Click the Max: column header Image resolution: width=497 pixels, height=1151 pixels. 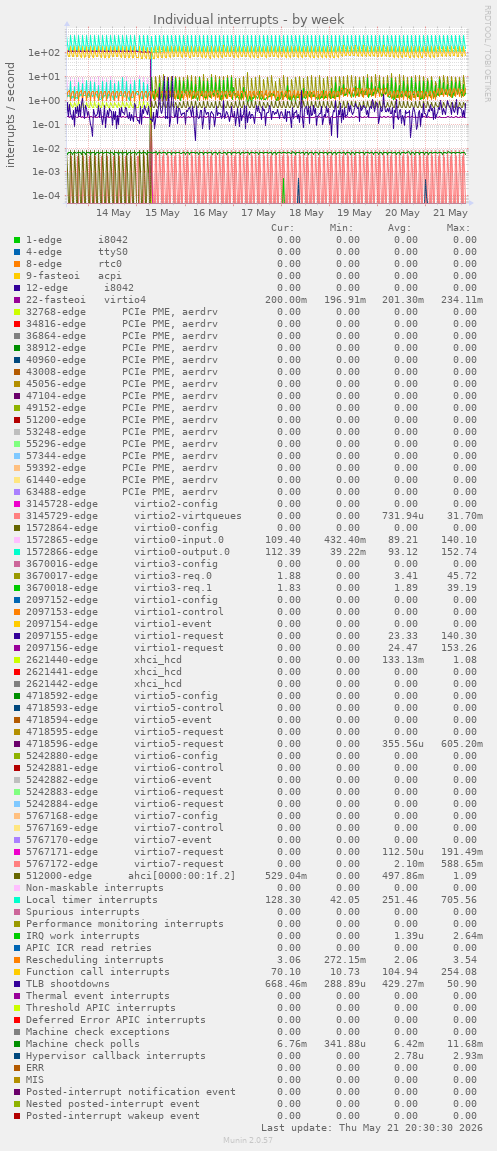[x=459, y=228]
